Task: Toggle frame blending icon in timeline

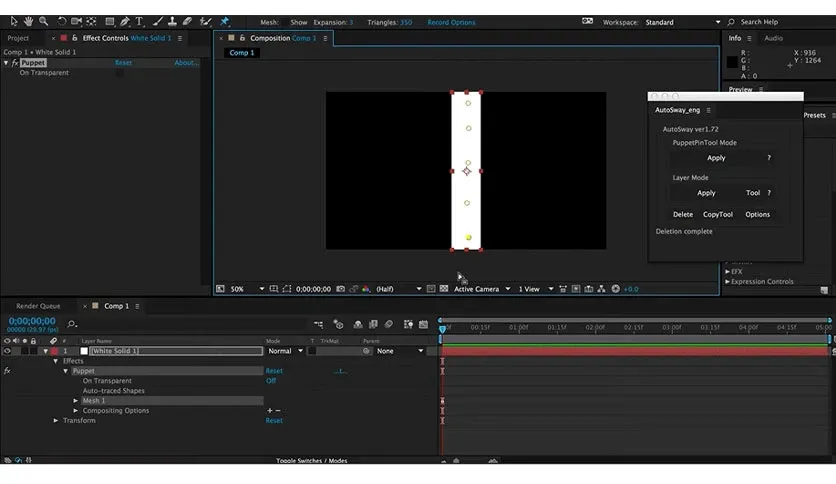Action: (x=373, y=324)
